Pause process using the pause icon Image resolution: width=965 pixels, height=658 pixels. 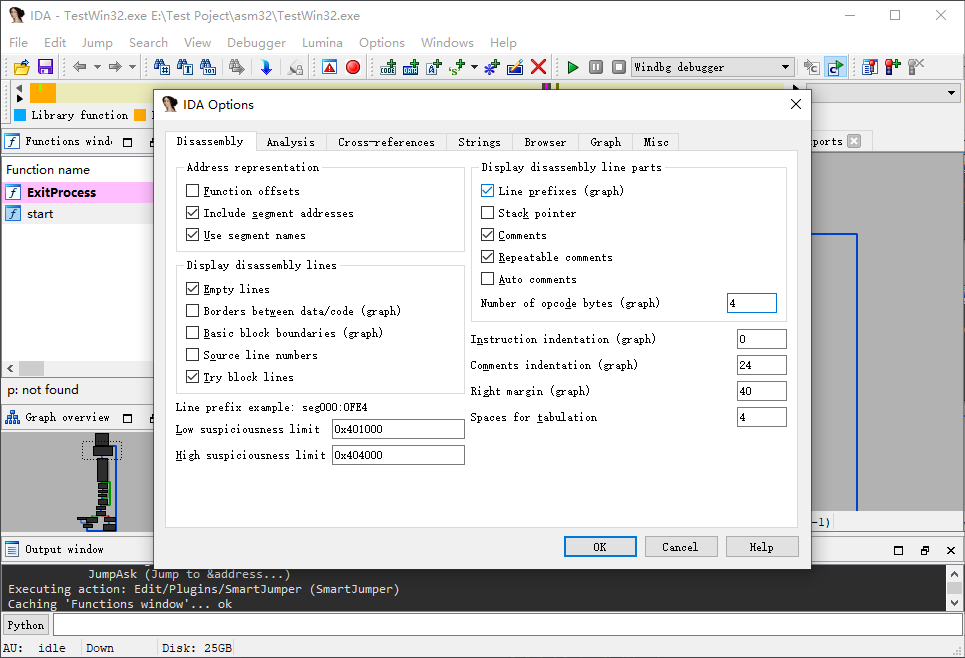596,67
